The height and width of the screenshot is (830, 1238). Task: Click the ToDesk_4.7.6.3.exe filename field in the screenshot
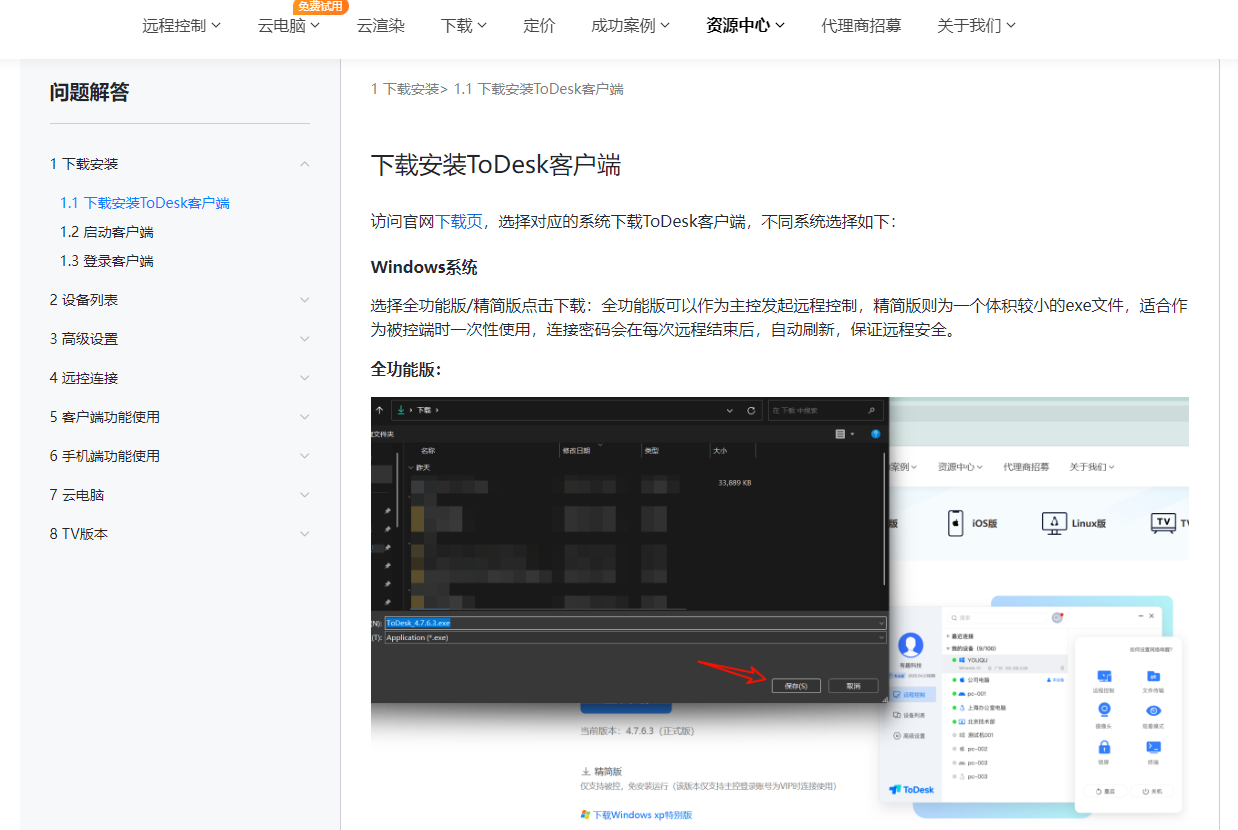click(x=635, y=623)
